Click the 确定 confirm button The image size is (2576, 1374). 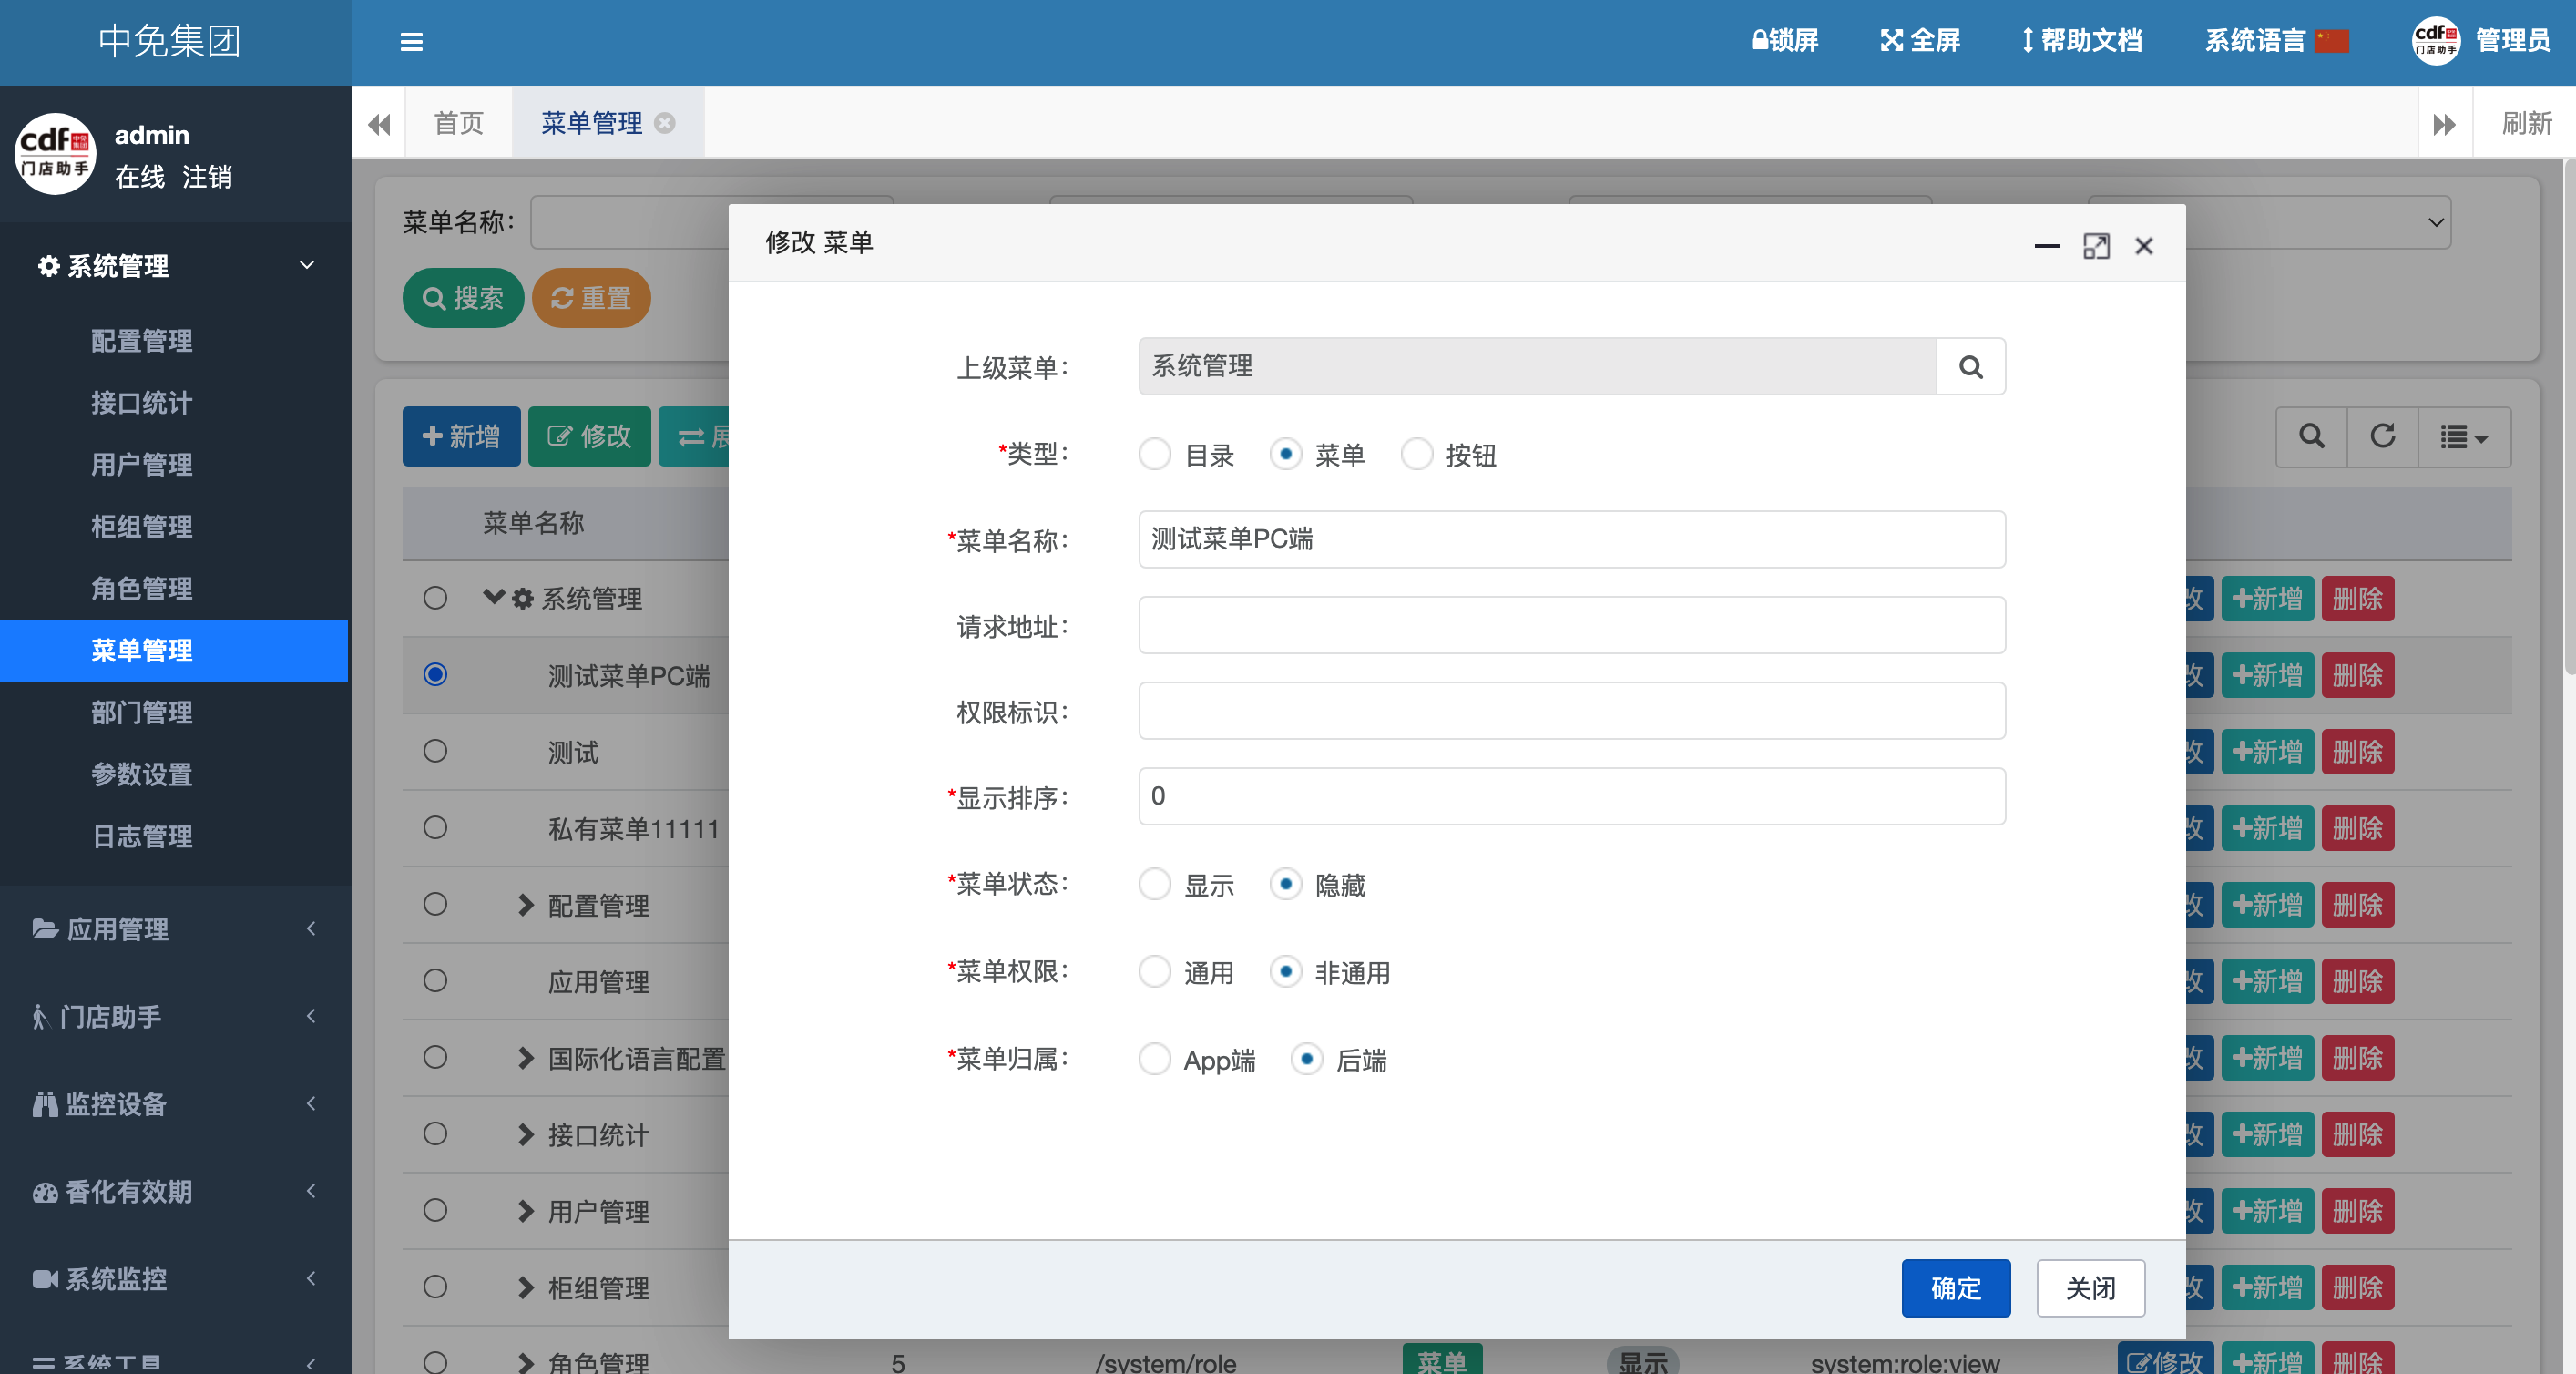1955,1288
